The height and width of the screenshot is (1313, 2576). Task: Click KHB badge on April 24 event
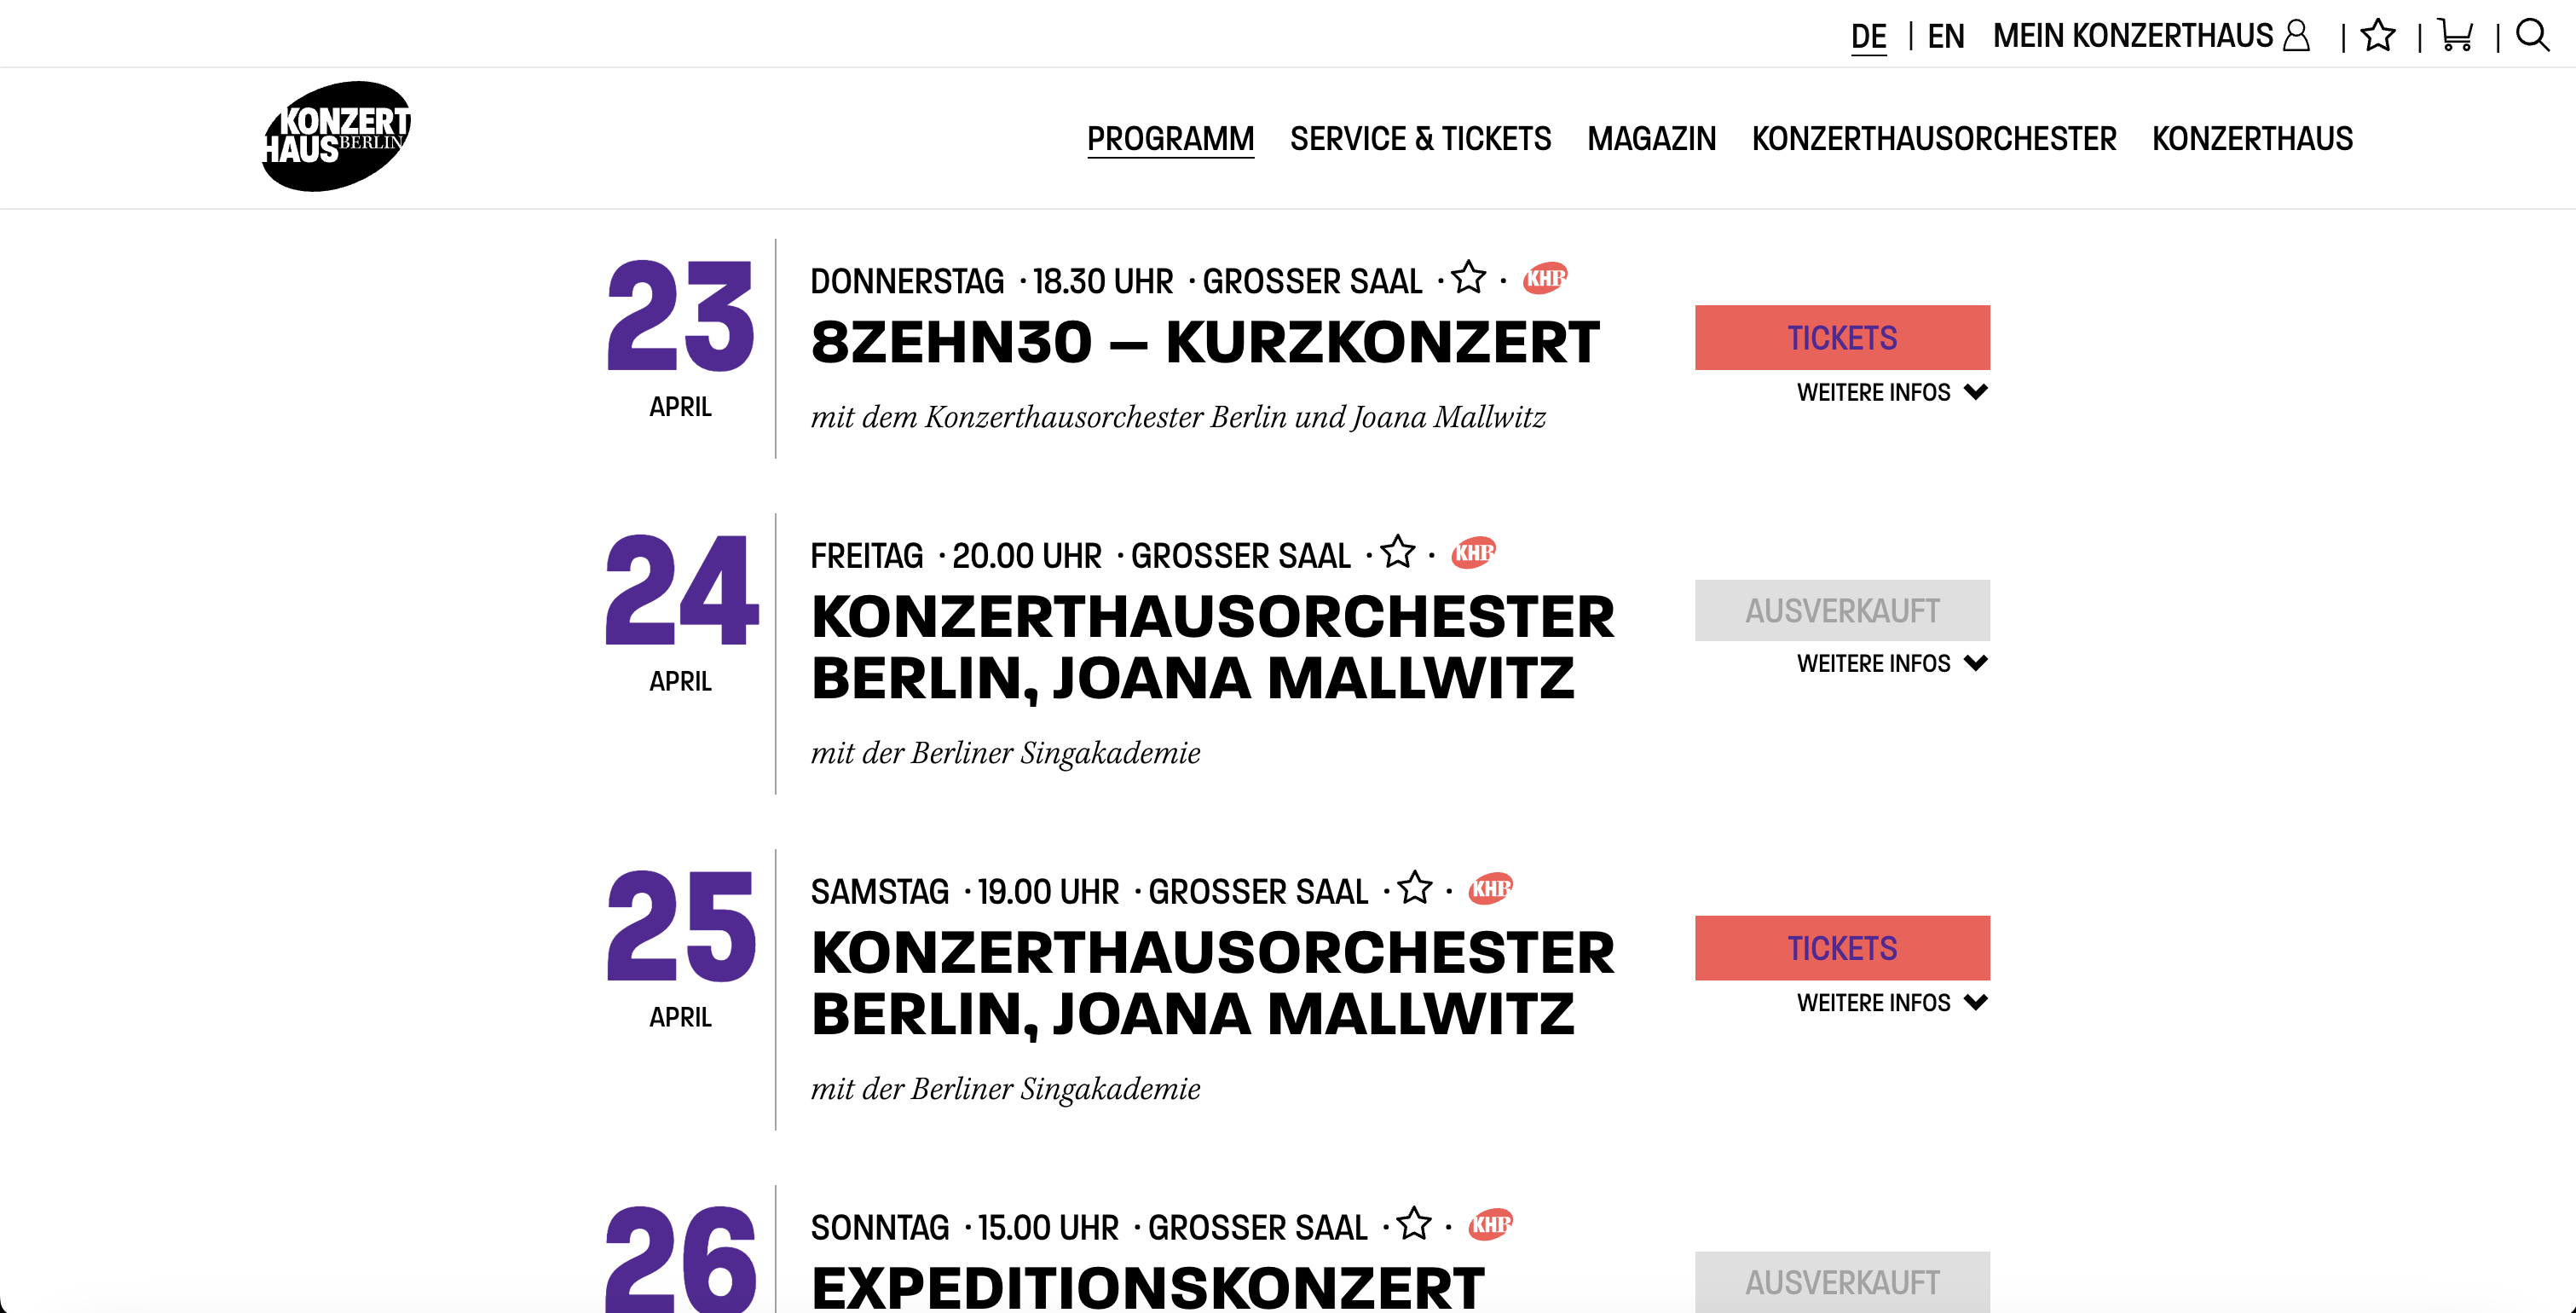pos(1473,552)
